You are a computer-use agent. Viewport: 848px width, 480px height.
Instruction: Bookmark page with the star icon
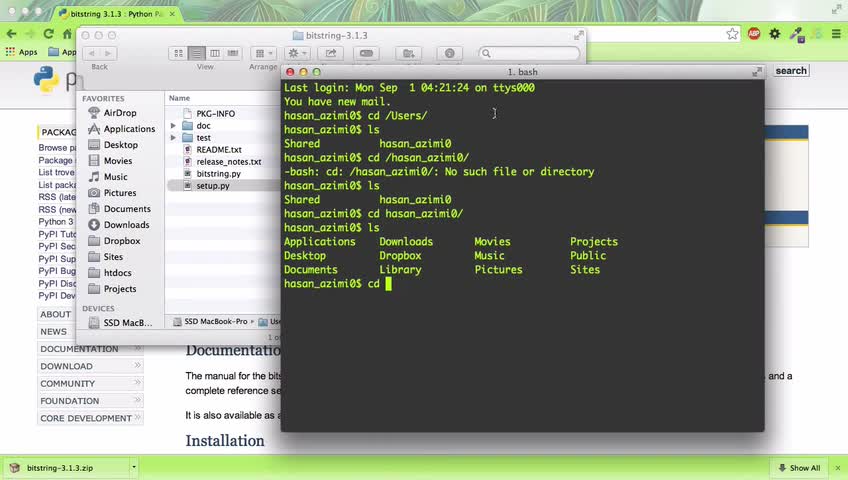point(732,34)
